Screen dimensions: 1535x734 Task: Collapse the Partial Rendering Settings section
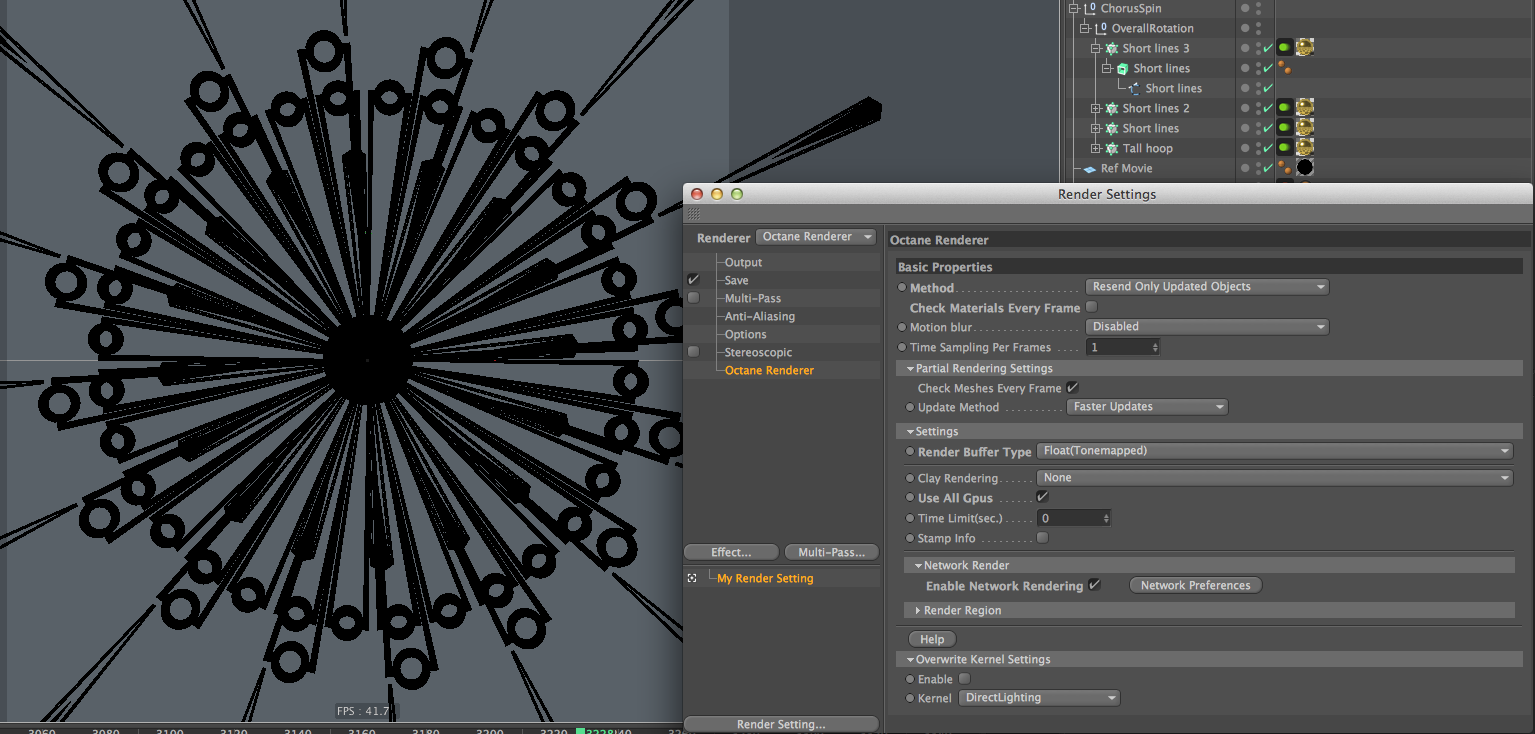[910, 369]
